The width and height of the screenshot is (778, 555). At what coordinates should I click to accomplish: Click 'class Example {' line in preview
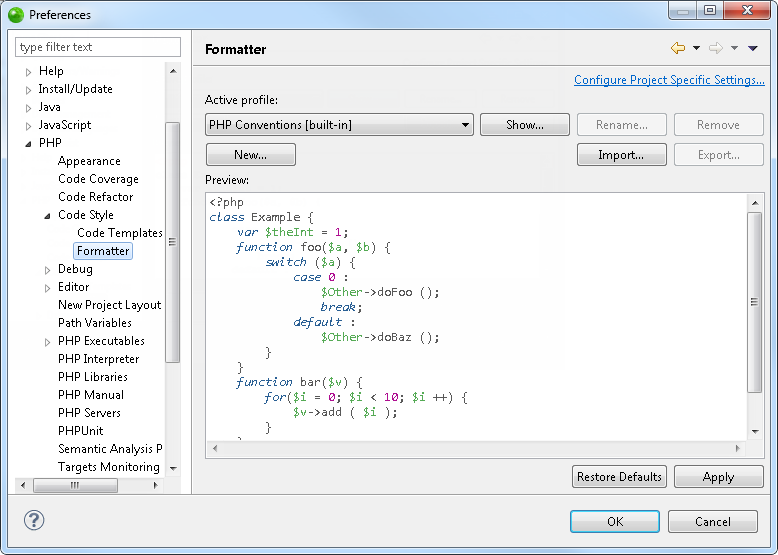point(261,217)
